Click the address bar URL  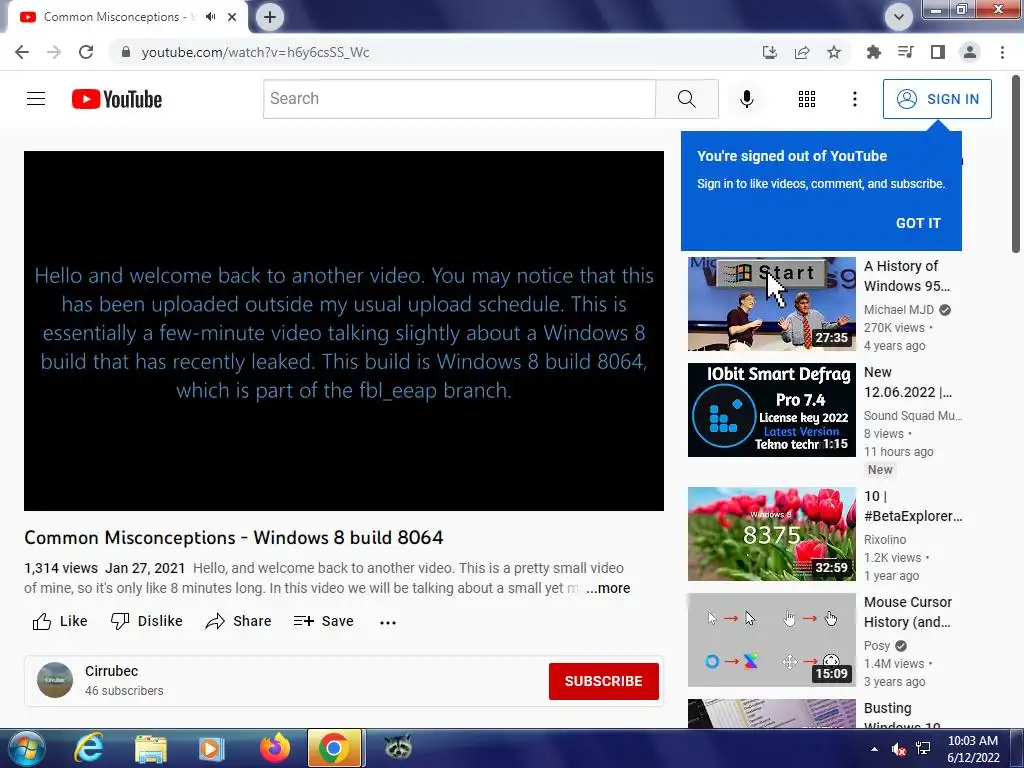[255, 52]
